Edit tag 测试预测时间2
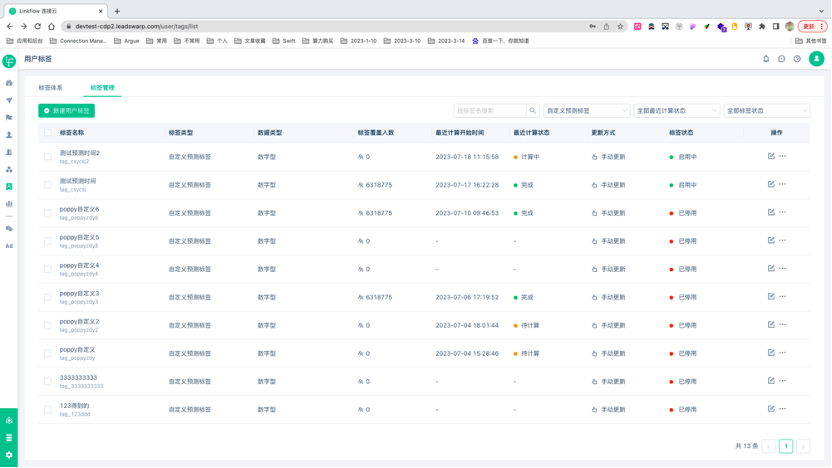The width and height of the screenshot is (832, 468). 771,156
